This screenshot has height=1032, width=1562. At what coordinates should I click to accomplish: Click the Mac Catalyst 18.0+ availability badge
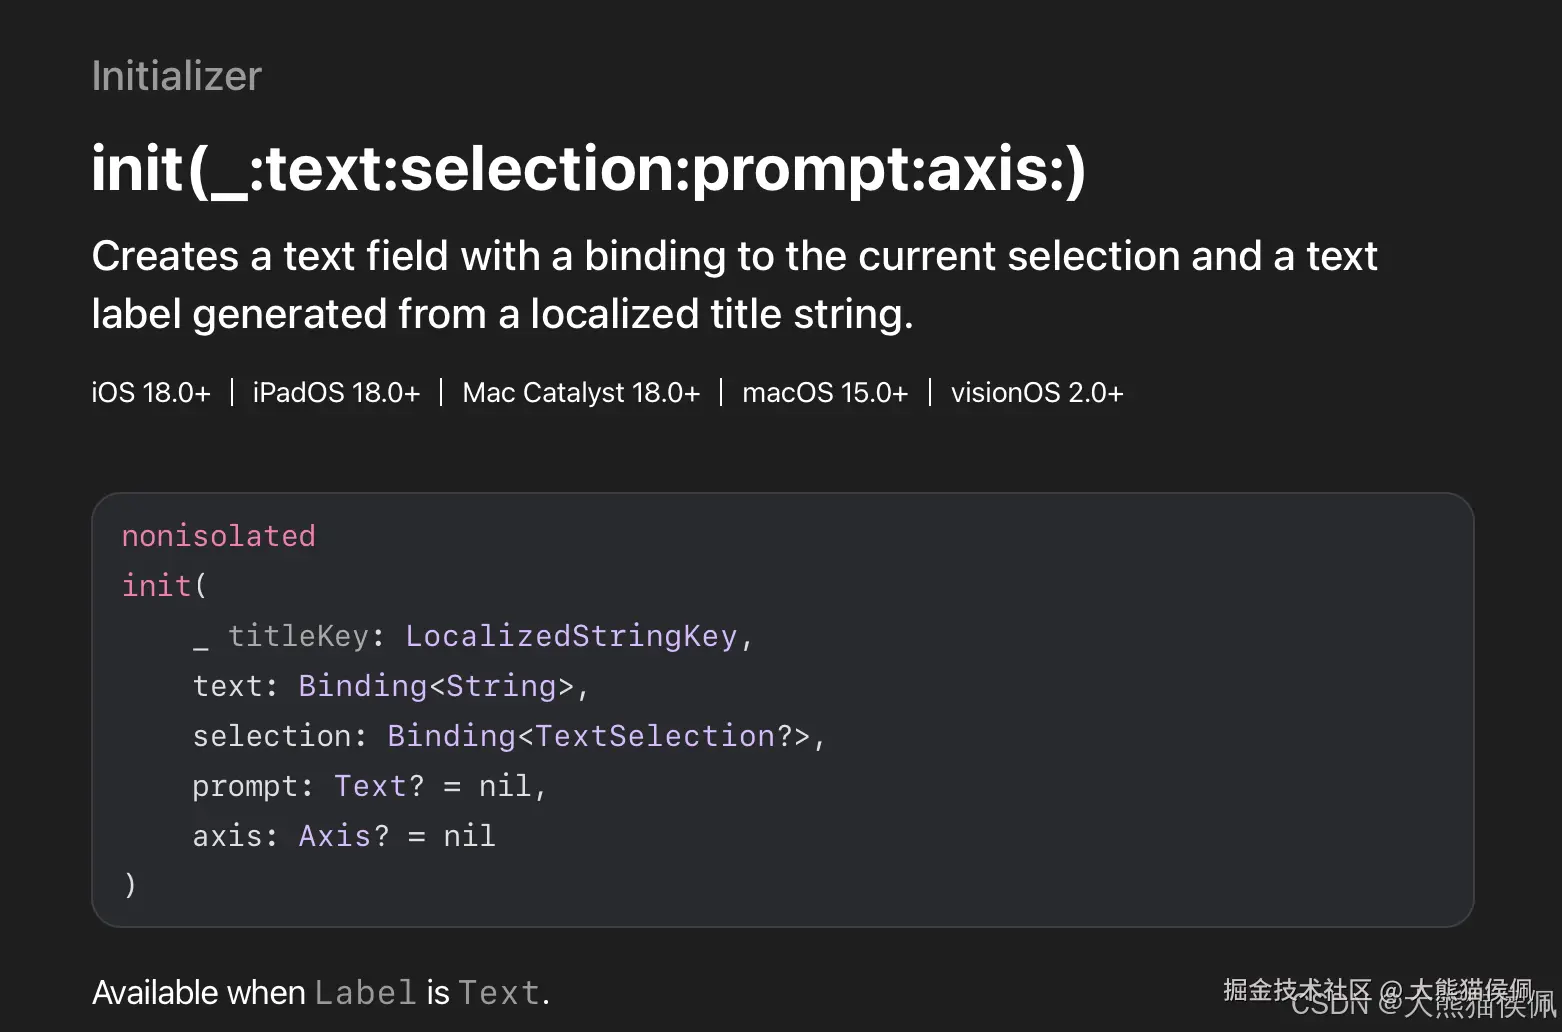[x=581, y=393]
